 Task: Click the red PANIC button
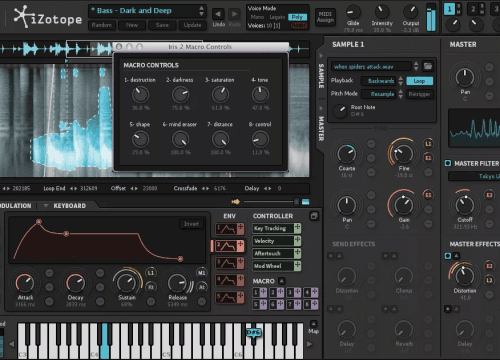coord(299,25)
